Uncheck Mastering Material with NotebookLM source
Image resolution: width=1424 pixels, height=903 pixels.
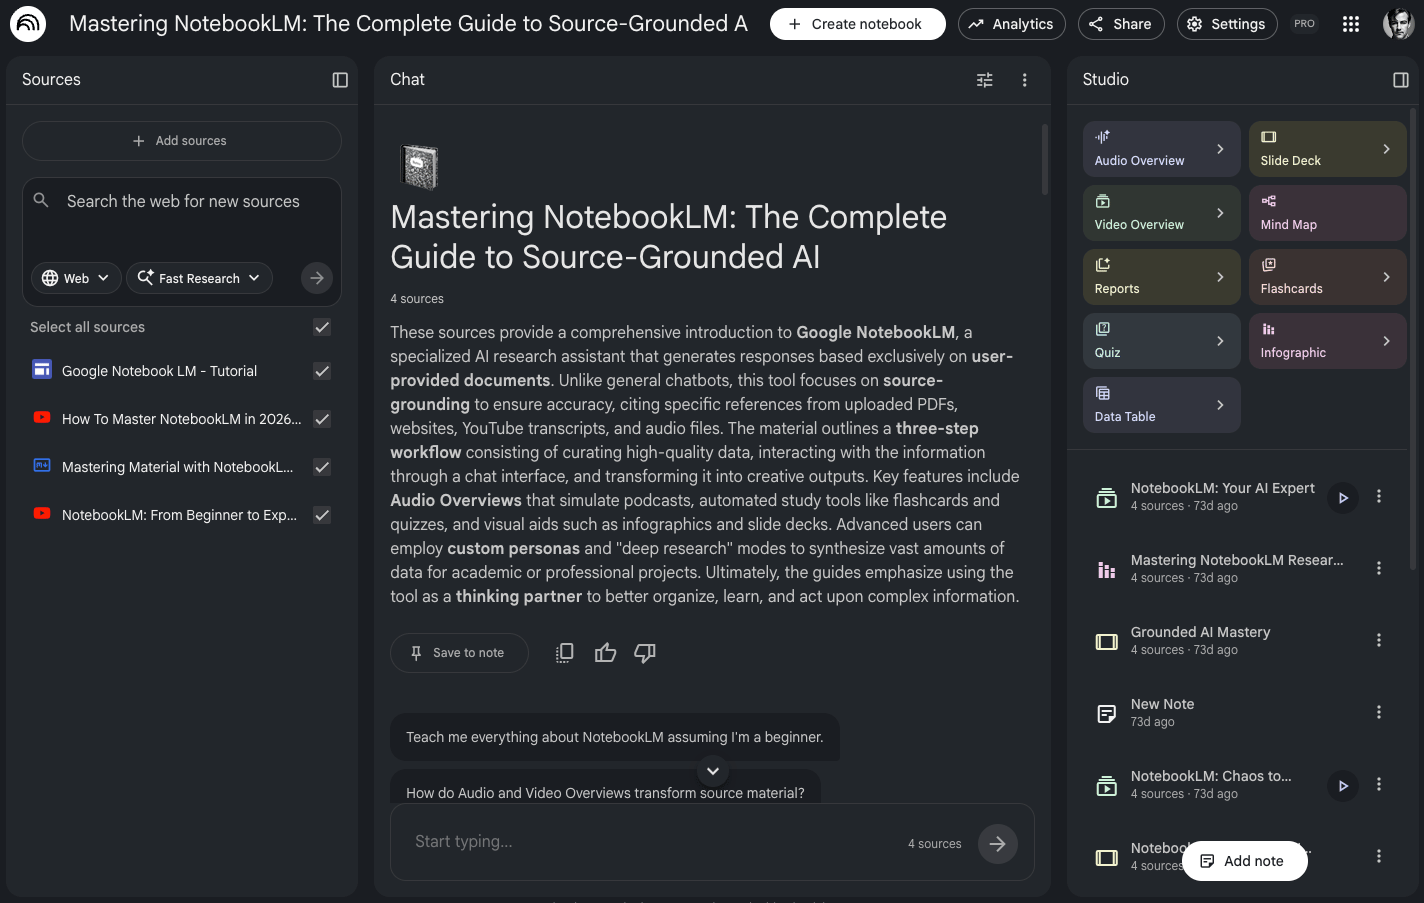pyautogui.click(x=322, y=467)
